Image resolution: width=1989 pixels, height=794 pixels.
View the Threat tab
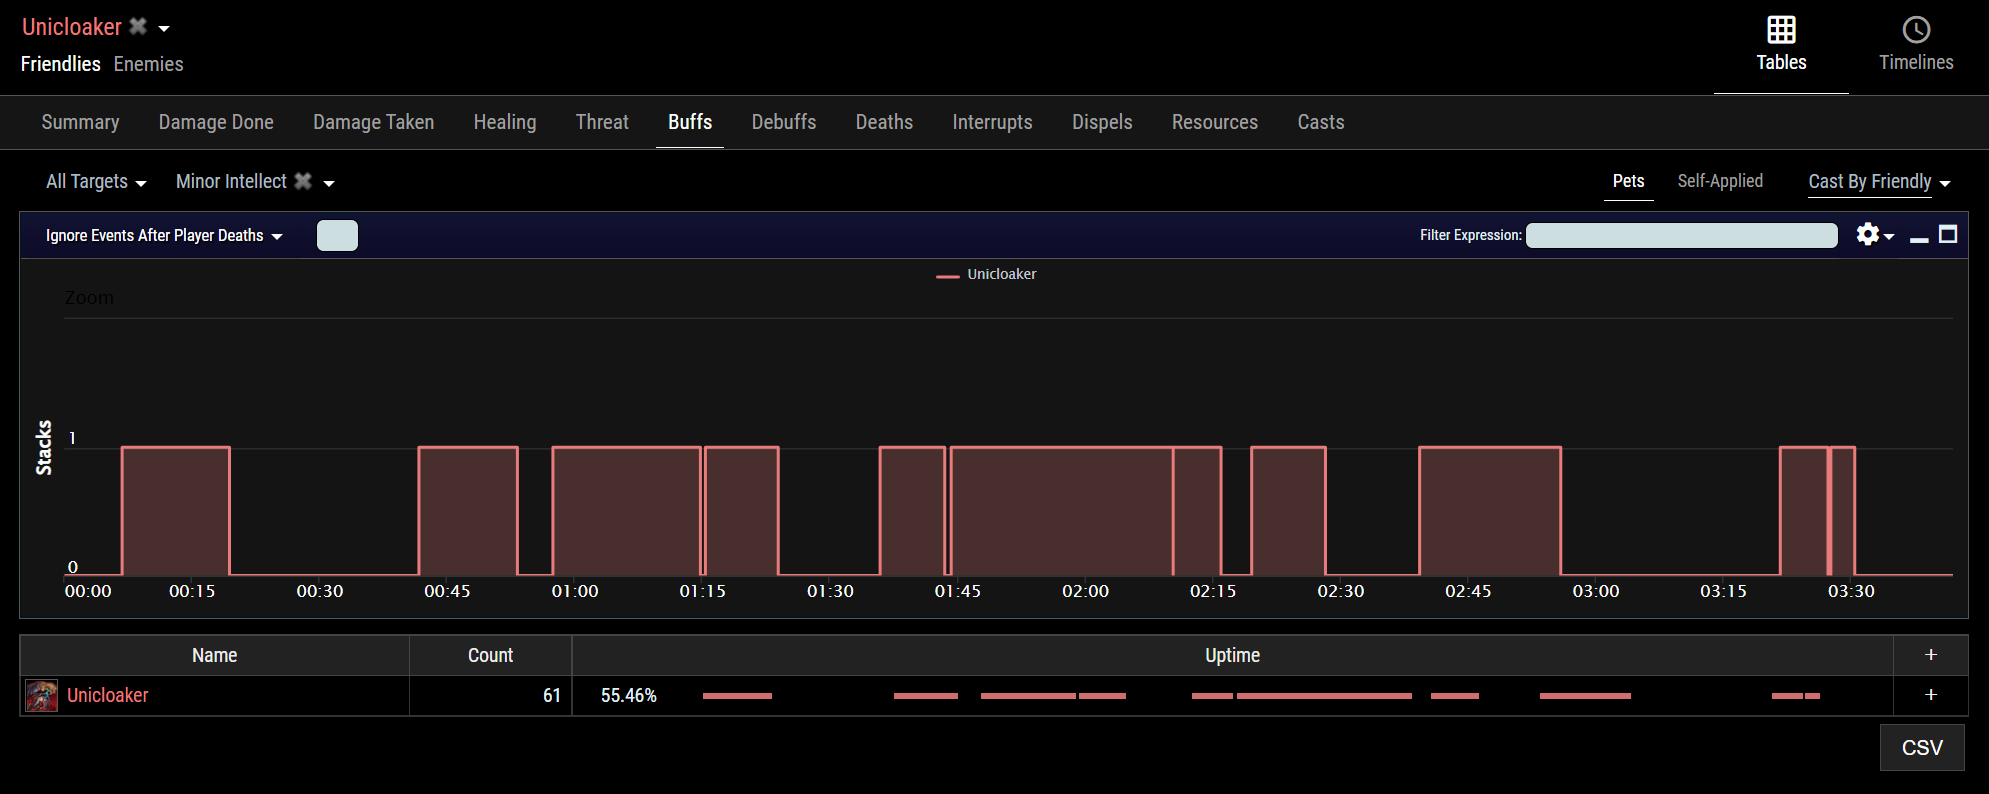[x=602, y=122]
